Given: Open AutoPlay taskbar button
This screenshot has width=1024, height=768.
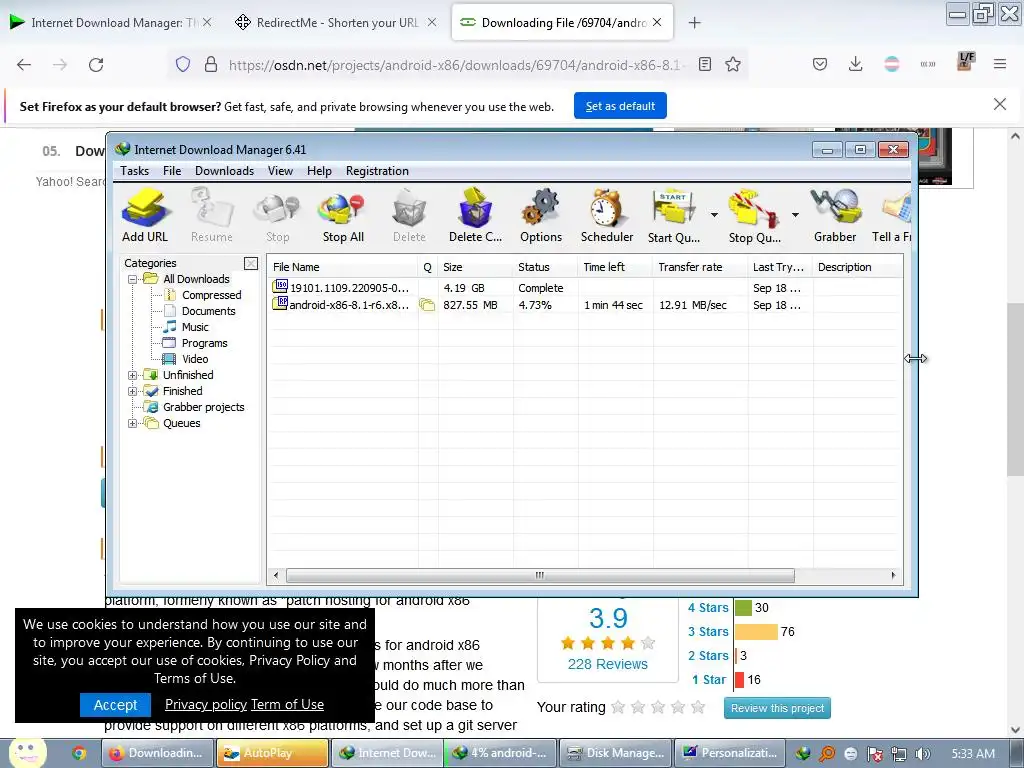Looking at the screenshot, I should point(272,754).
